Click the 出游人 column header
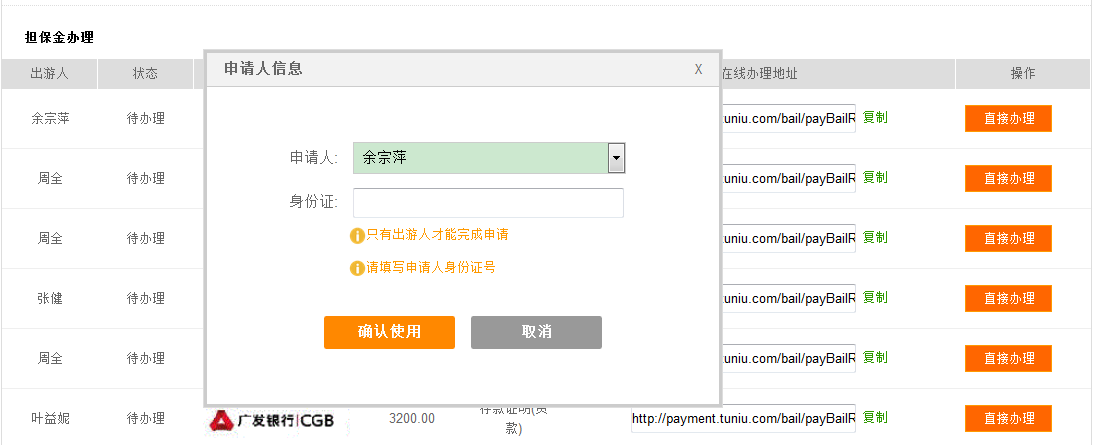 click(50, 74)
